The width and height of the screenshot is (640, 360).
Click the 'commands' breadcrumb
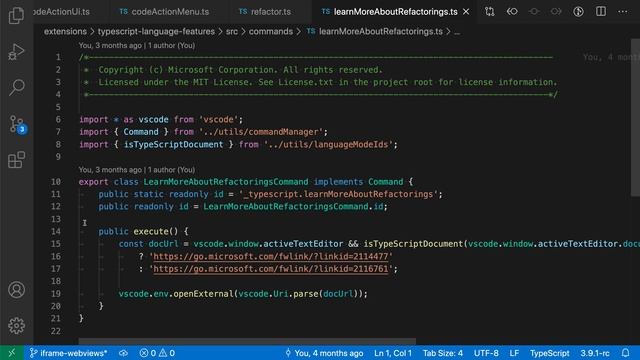(271, 31)
